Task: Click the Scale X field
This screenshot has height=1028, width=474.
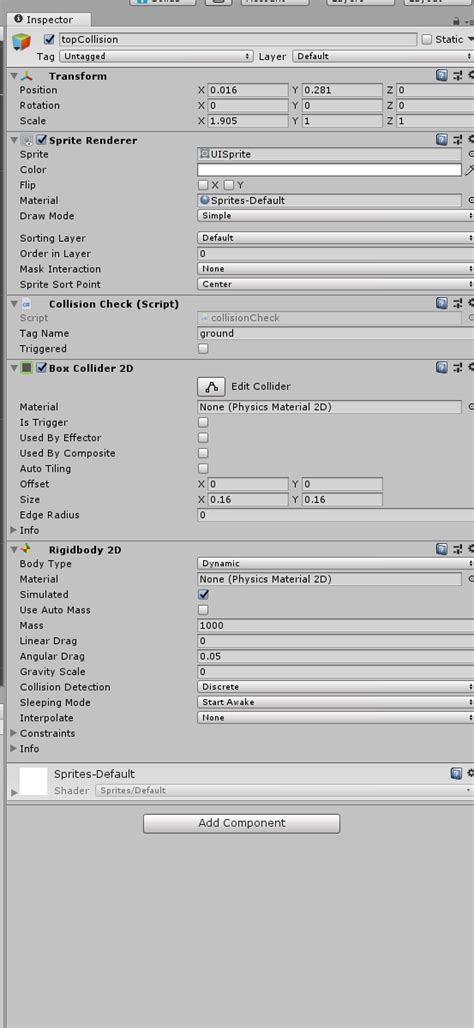Action: click(x=248, y=121)
